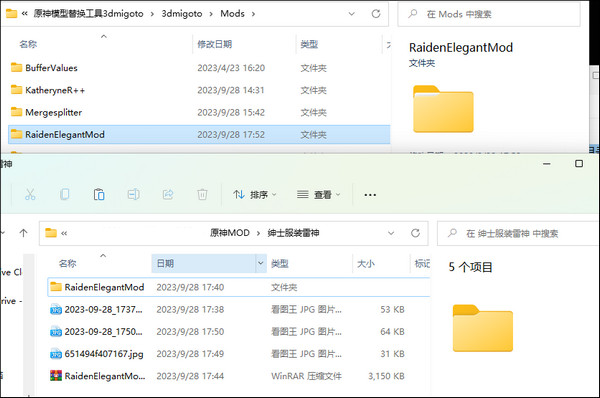
Task: Click the 原神模型替换工具3dmigoto breadcrumb
Action: coord(88,14)
